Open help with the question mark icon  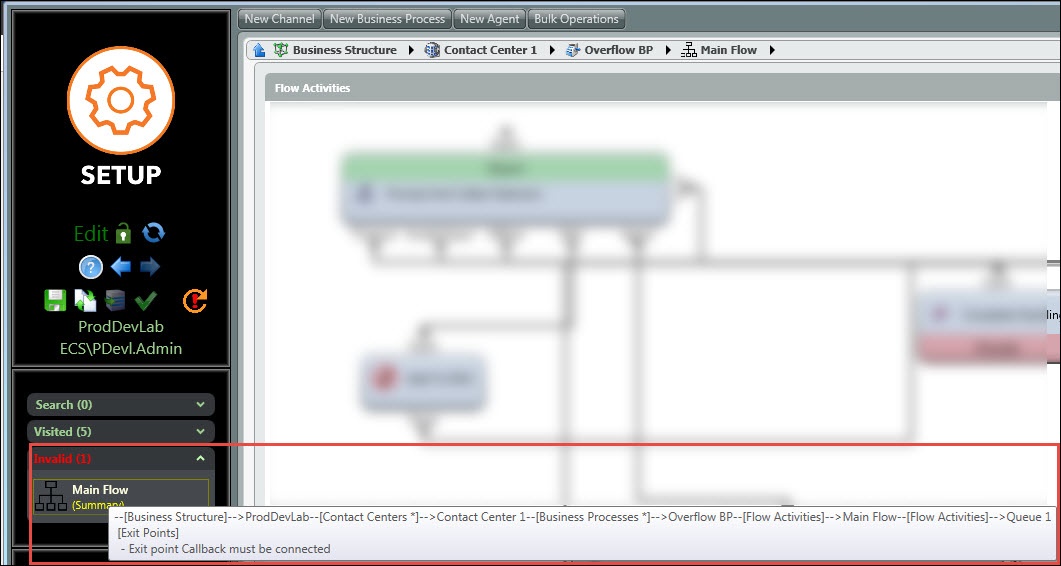click(x=91, y=267)
